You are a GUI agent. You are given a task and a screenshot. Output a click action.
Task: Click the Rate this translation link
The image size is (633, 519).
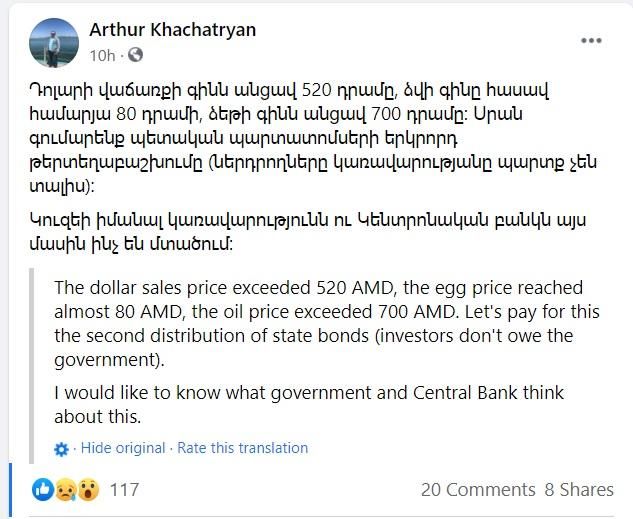242,448
